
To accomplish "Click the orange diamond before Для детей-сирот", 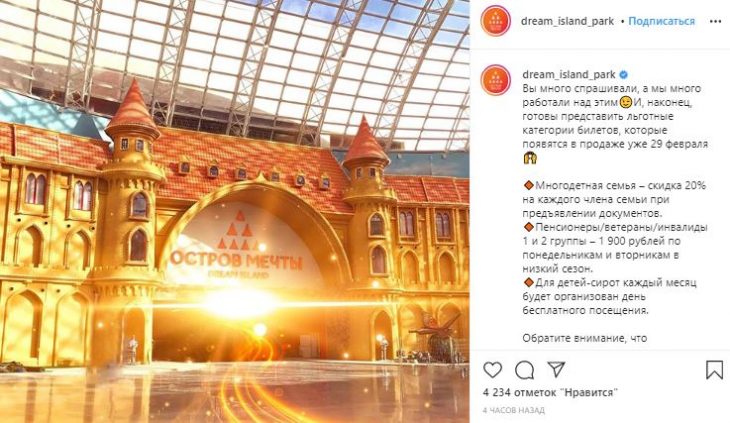I will click(528, 282).
